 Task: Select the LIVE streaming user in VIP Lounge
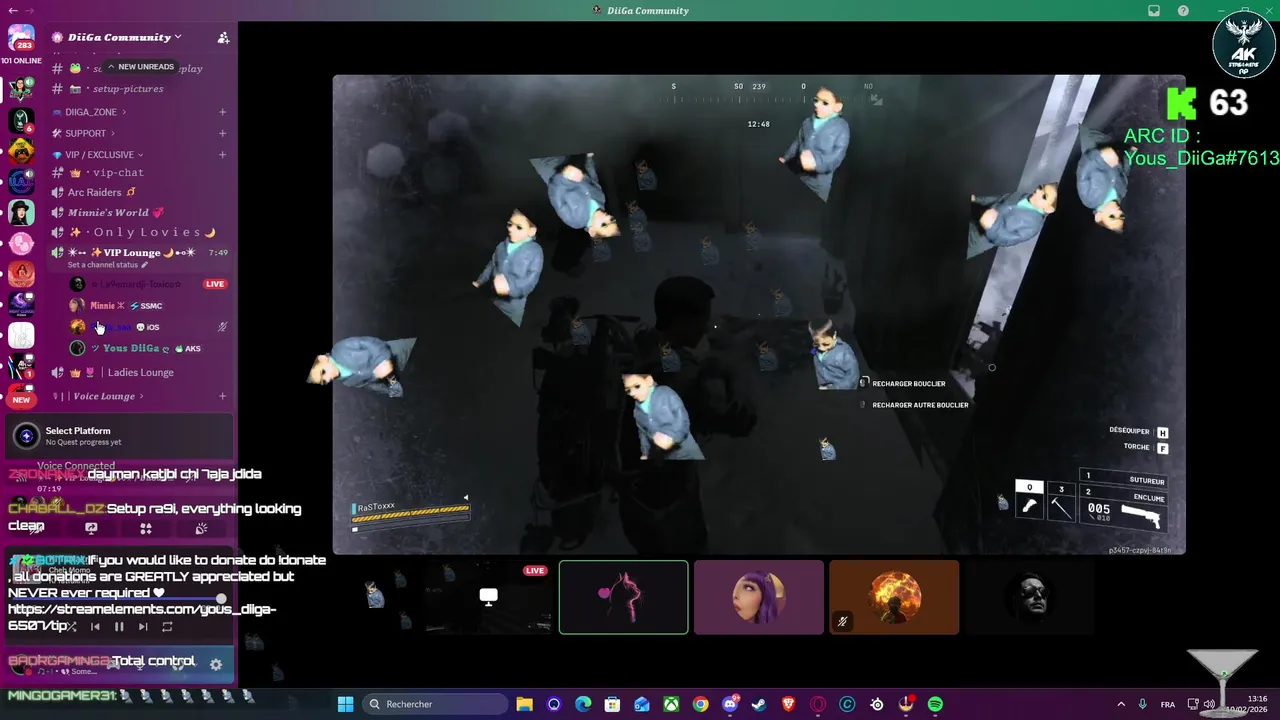148,284
